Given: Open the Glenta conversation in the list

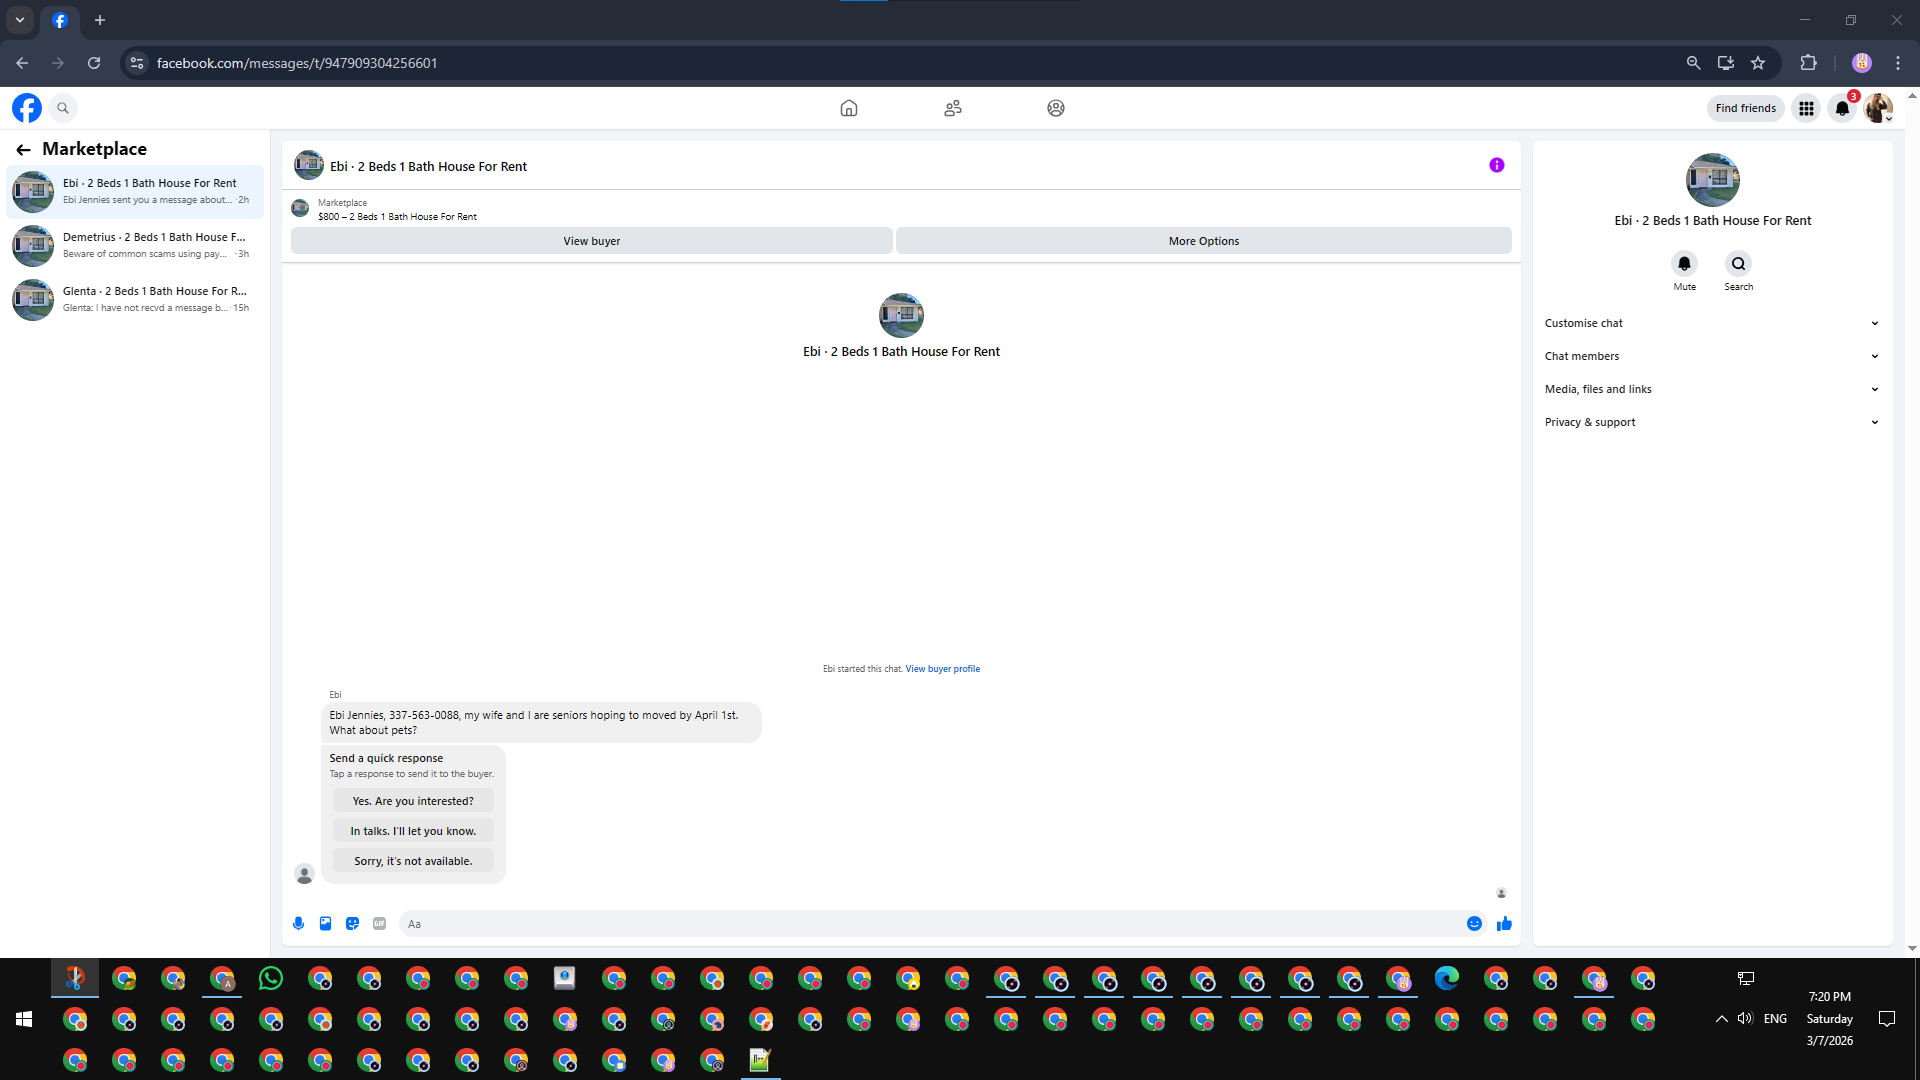Looking at the screenshot, I should tap(135, 299).
